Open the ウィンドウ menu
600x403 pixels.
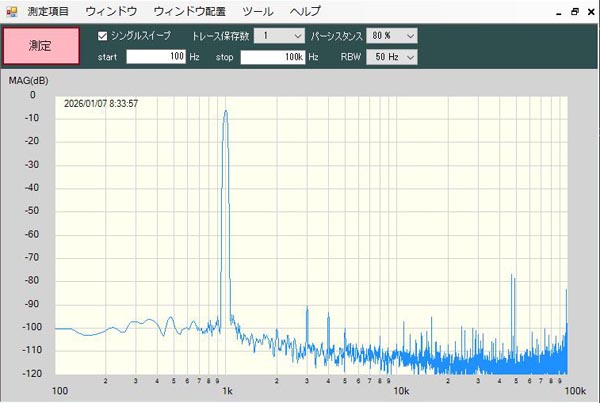tap(111, 10)
